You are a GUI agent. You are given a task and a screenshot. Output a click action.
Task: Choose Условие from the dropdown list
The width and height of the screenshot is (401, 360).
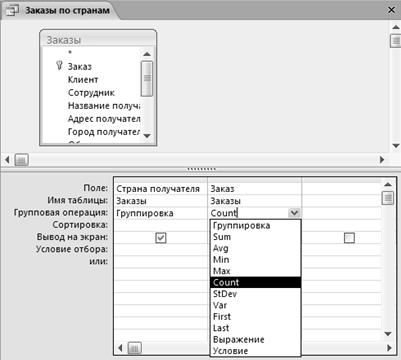(255, 351)
